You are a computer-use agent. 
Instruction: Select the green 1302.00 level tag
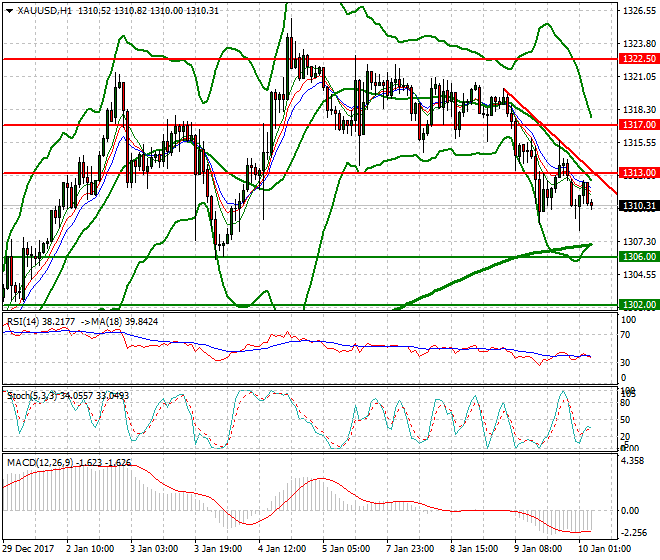[636, 304]
